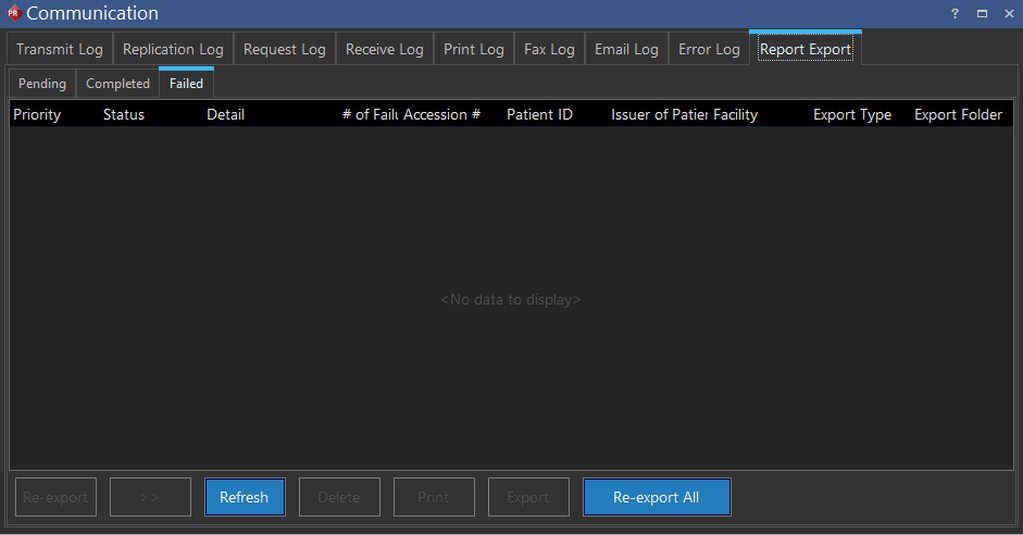
Task: Sort by the Status column header
Action: click(124, 115)
